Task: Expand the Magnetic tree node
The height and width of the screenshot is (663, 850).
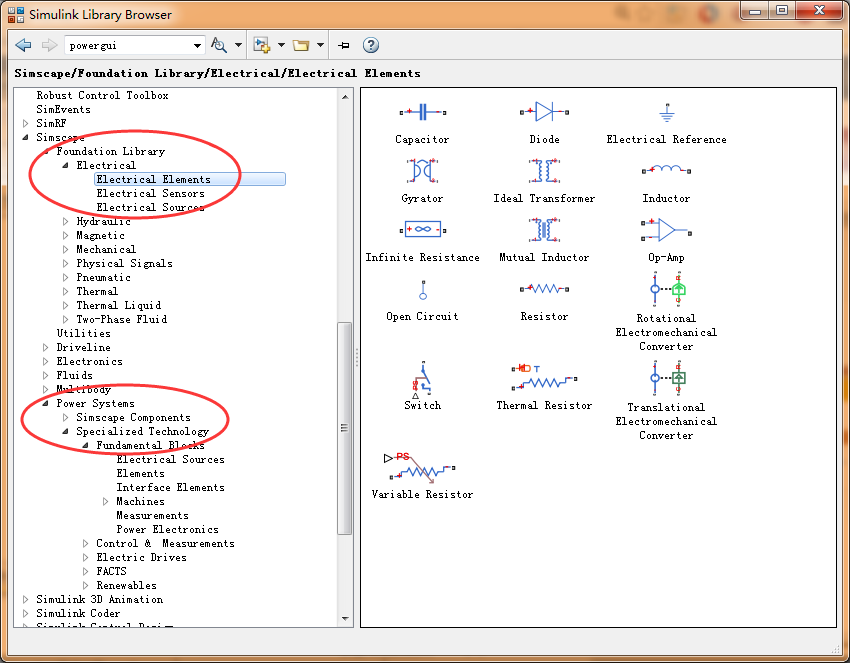Action: 66,235
